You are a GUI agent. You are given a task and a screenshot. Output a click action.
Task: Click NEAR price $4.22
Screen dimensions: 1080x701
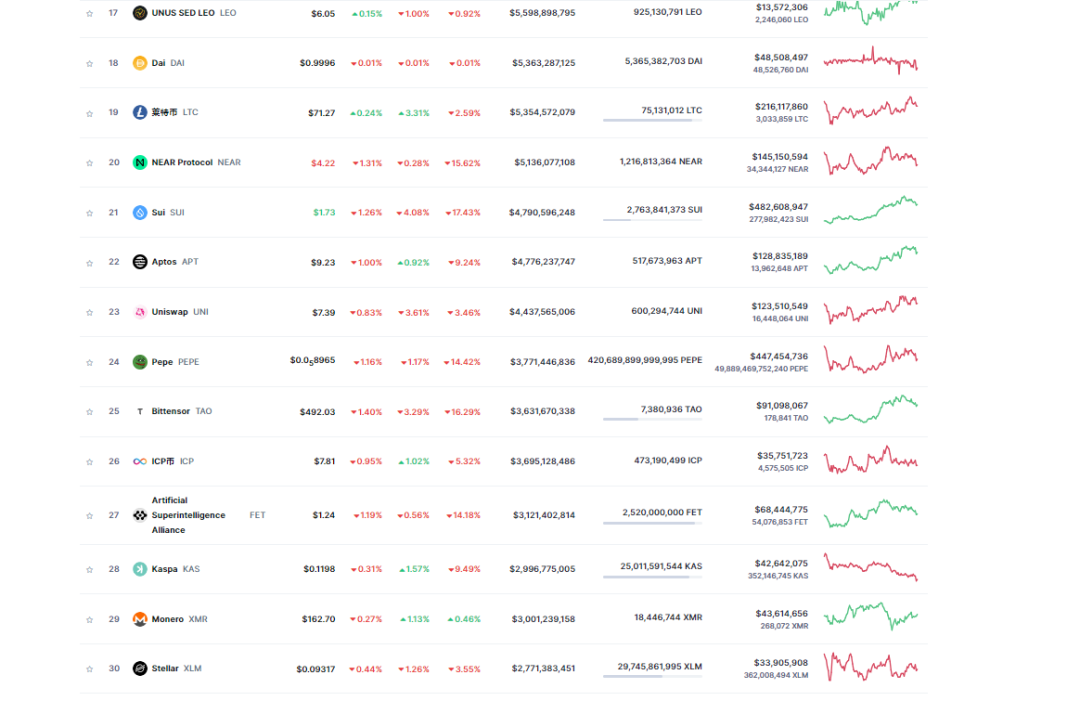[x=323, y=163]
